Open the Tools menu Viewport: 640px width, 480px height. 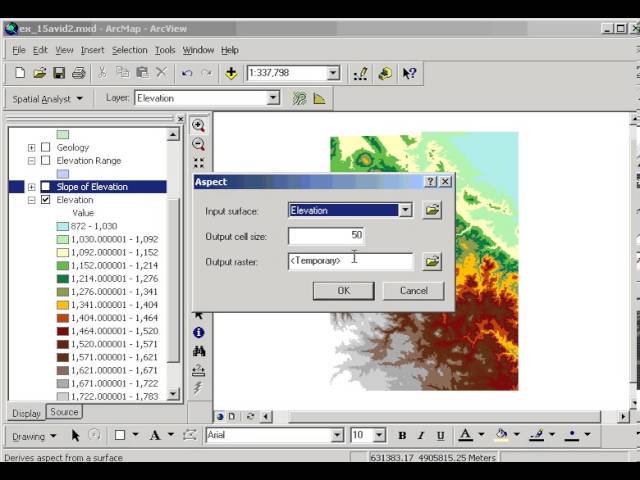[x=165, y=50]
